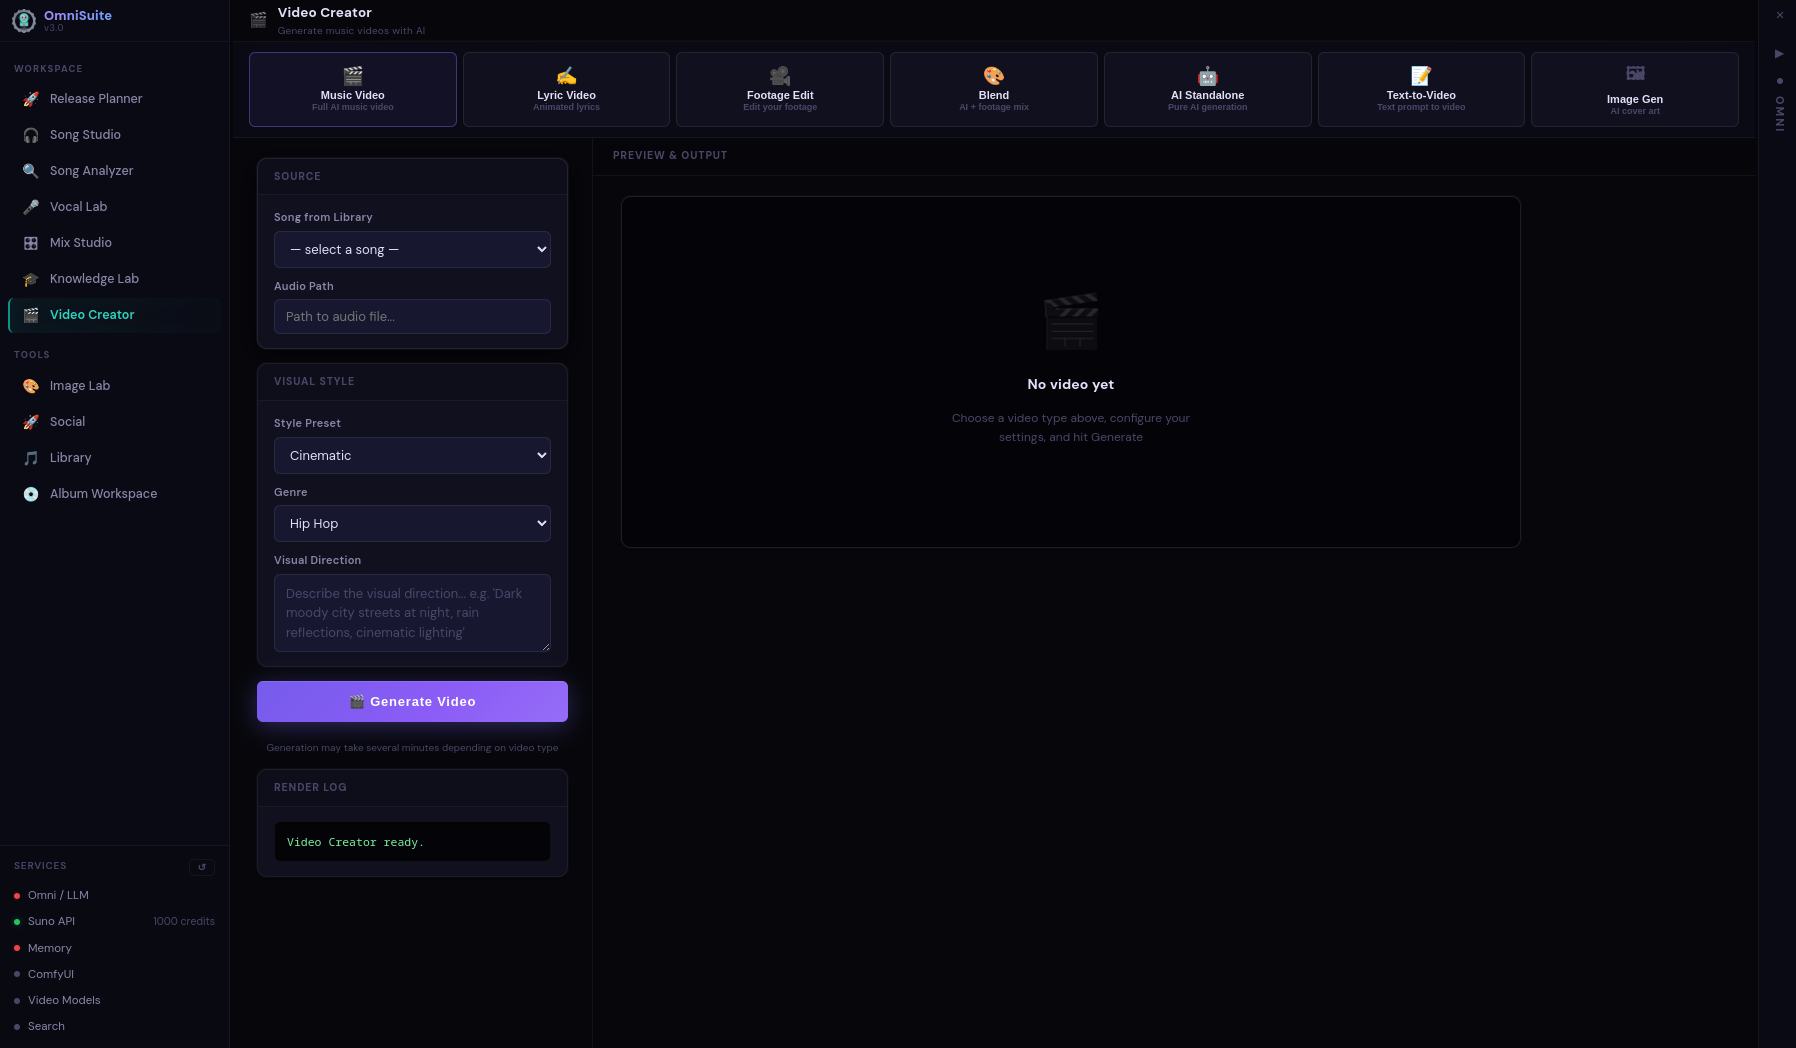1796x1048 pixels.
Task: Open Mix Studio using its grid icon
Action: 31,242
